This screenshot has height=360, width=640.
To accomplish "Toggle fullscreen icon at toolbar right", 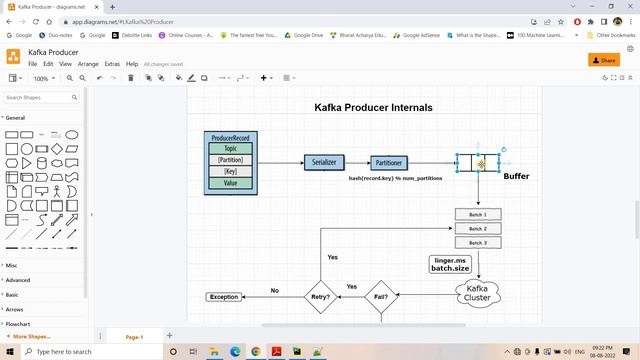I will click(613, 78).
